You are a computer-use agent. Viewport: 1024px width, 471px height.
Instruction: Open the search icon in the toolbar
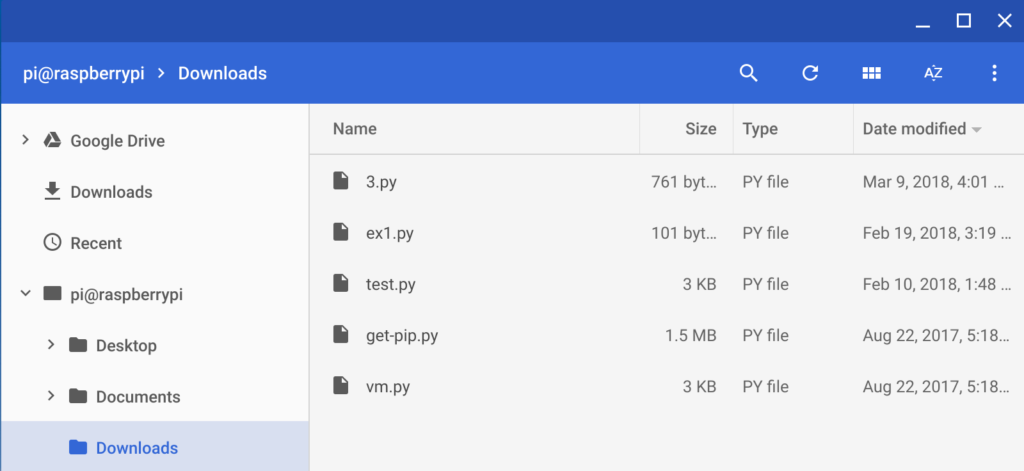[x=748, y=73]
